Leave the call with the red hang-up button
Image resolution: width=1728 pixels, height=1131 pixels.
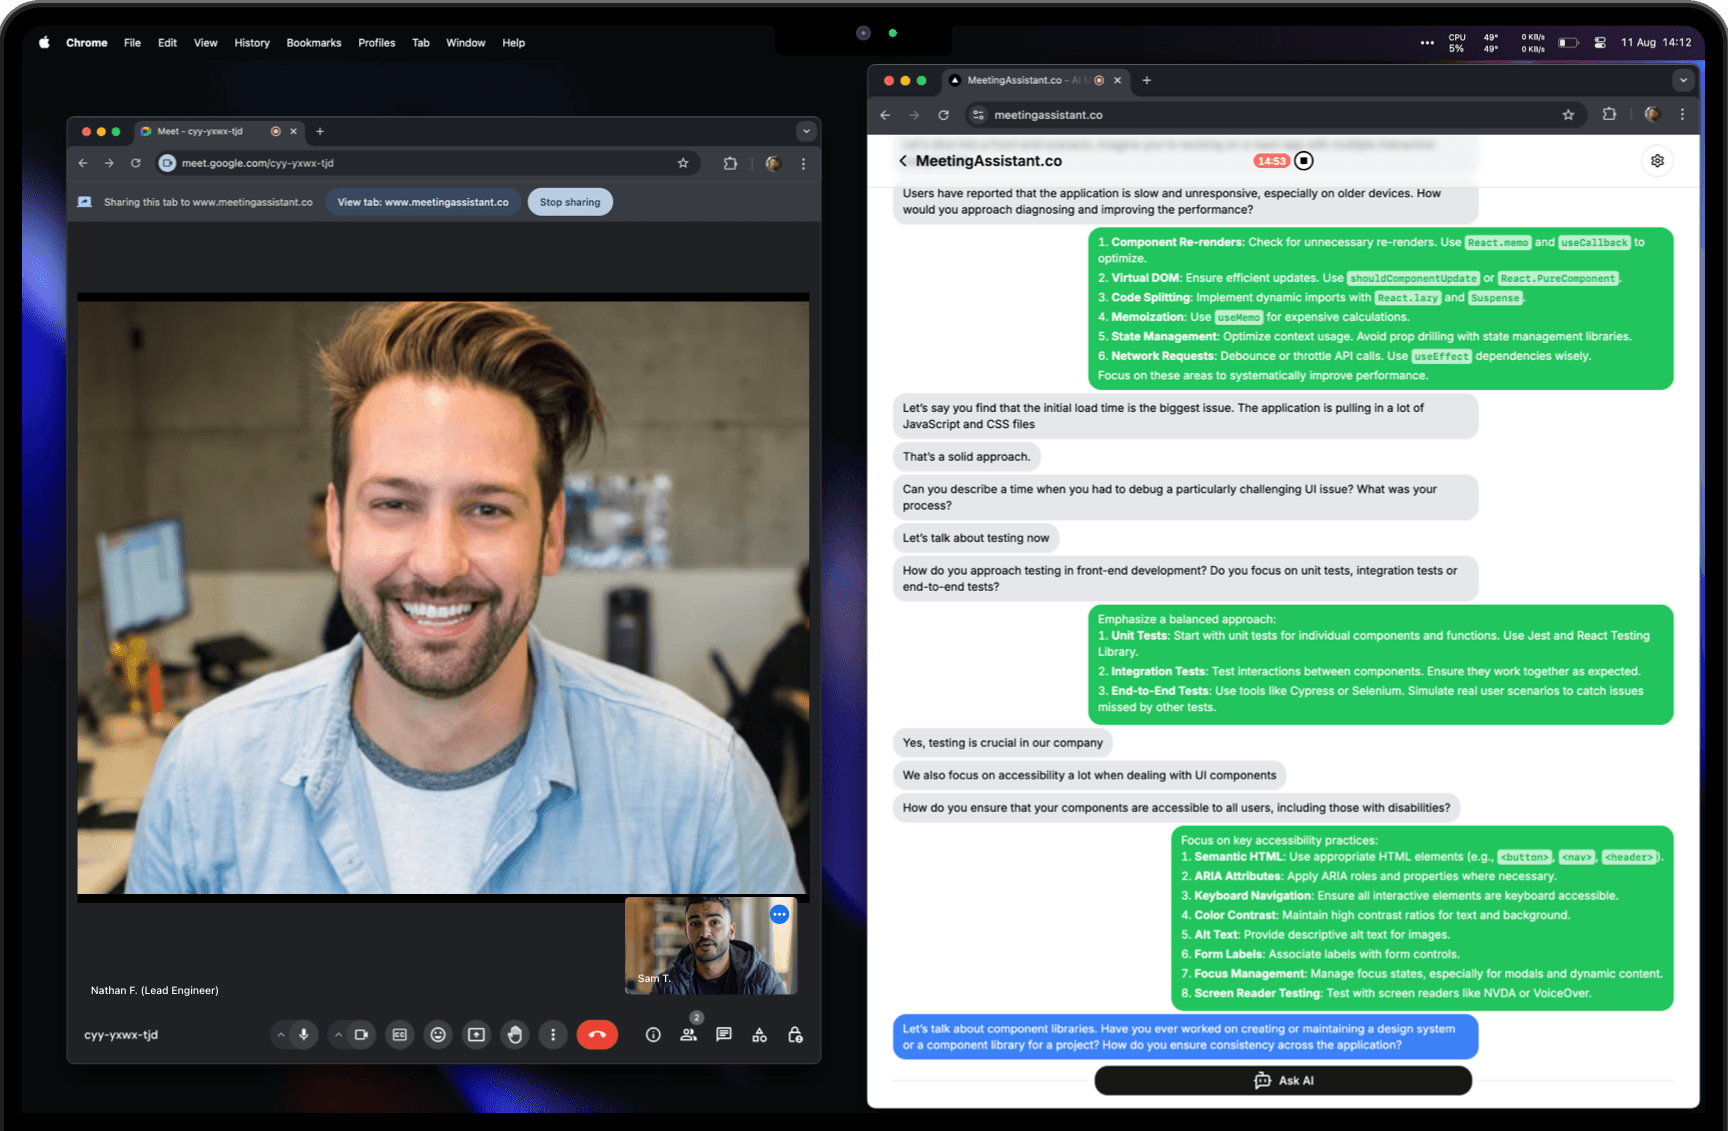click(597, 1035)
